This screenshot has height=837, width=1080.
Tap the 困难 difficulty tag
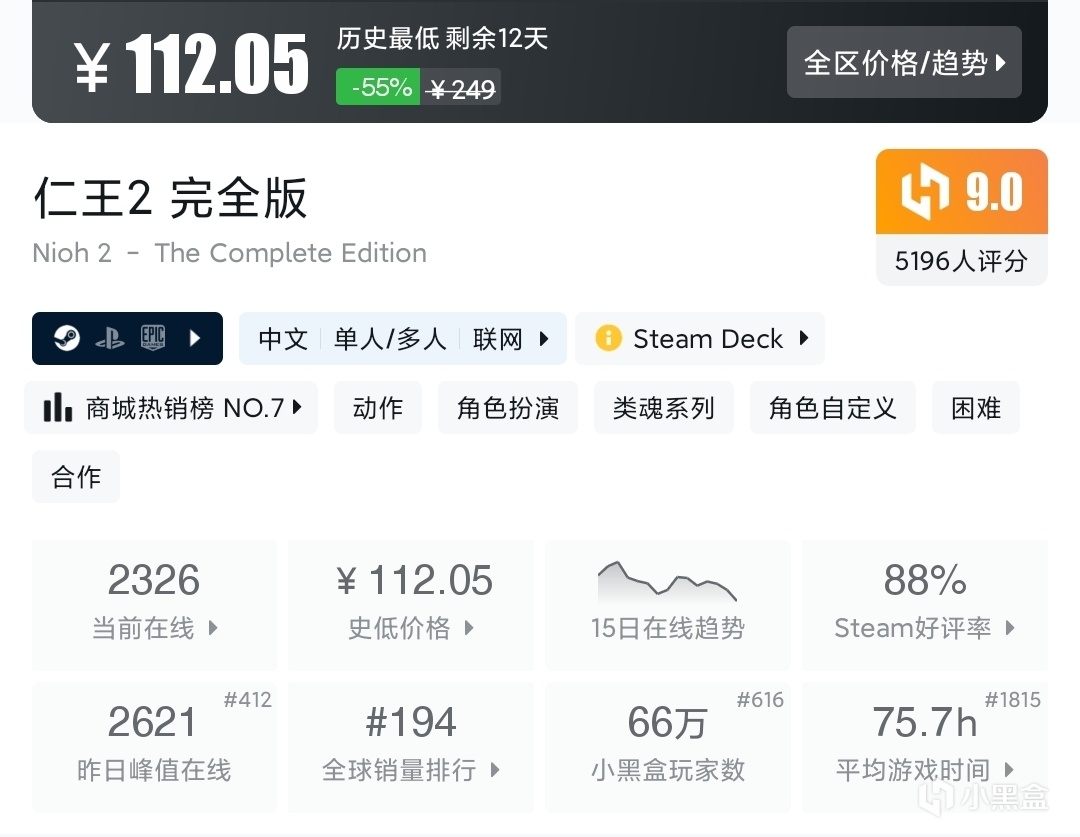pyautogui.click(x=976, y=408)
